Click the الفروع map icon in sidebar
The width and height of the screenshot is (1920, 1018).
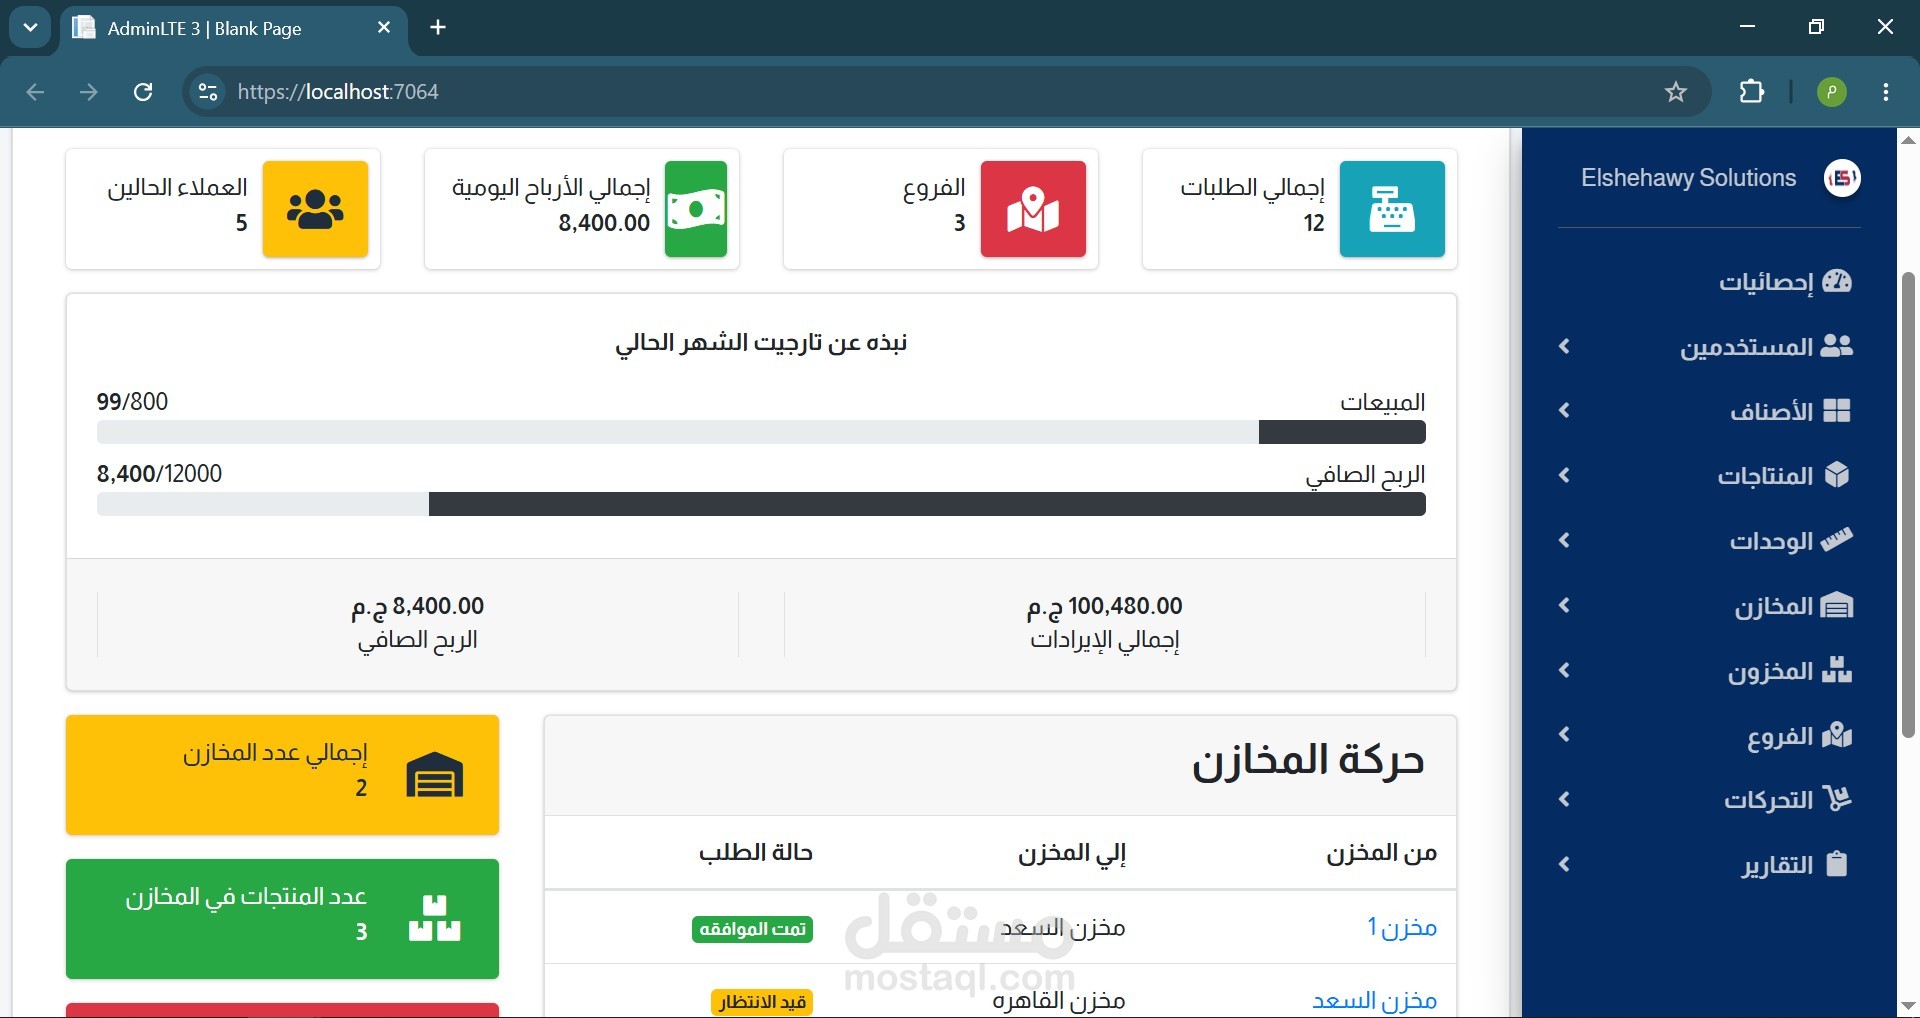[1837, 735]
